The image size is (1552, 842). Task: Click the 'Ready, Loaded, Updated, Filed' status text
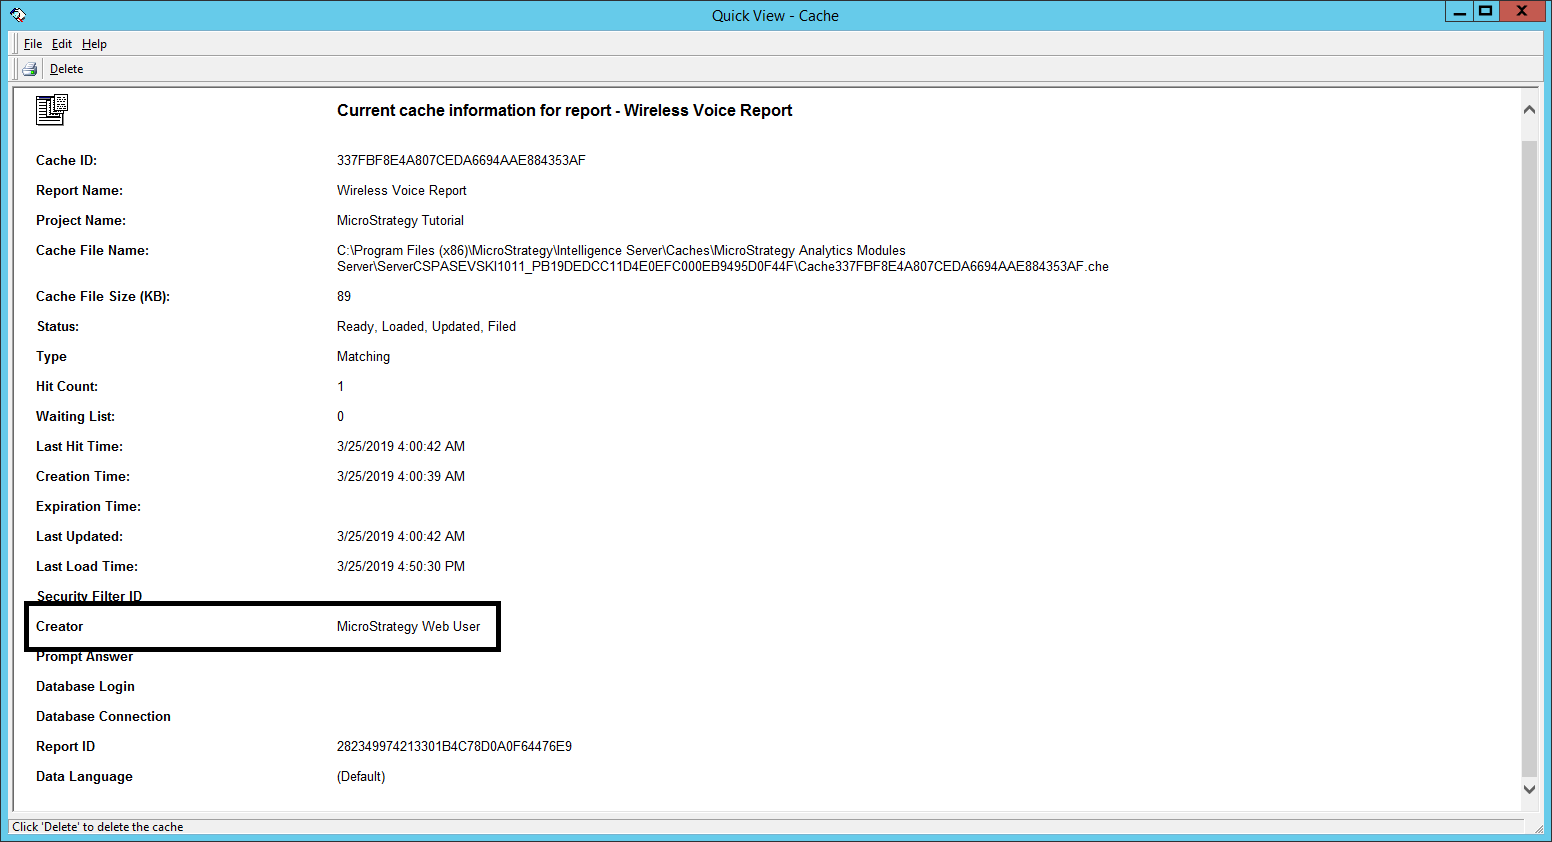(x=426, y=327)
